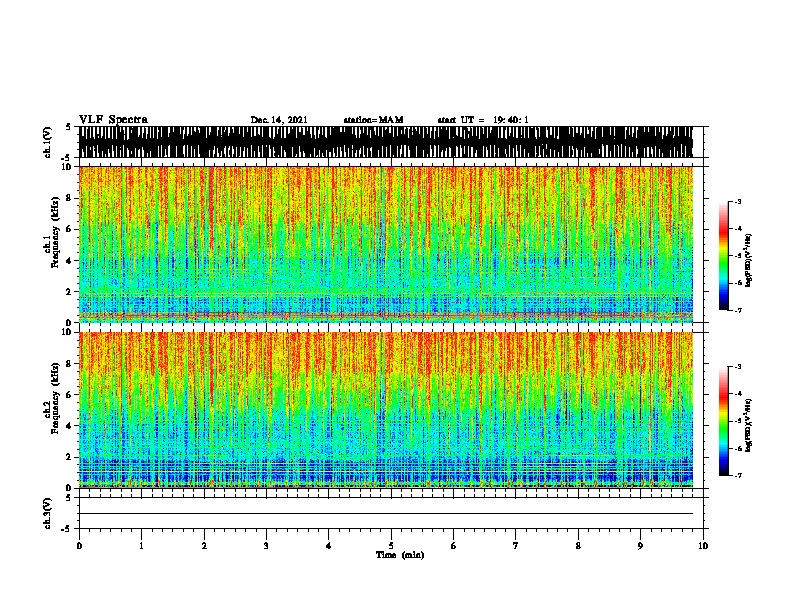Click the "Time (min)" x-axis label
This screenshot has height=612, width=792.
click(x=400, y=555)
